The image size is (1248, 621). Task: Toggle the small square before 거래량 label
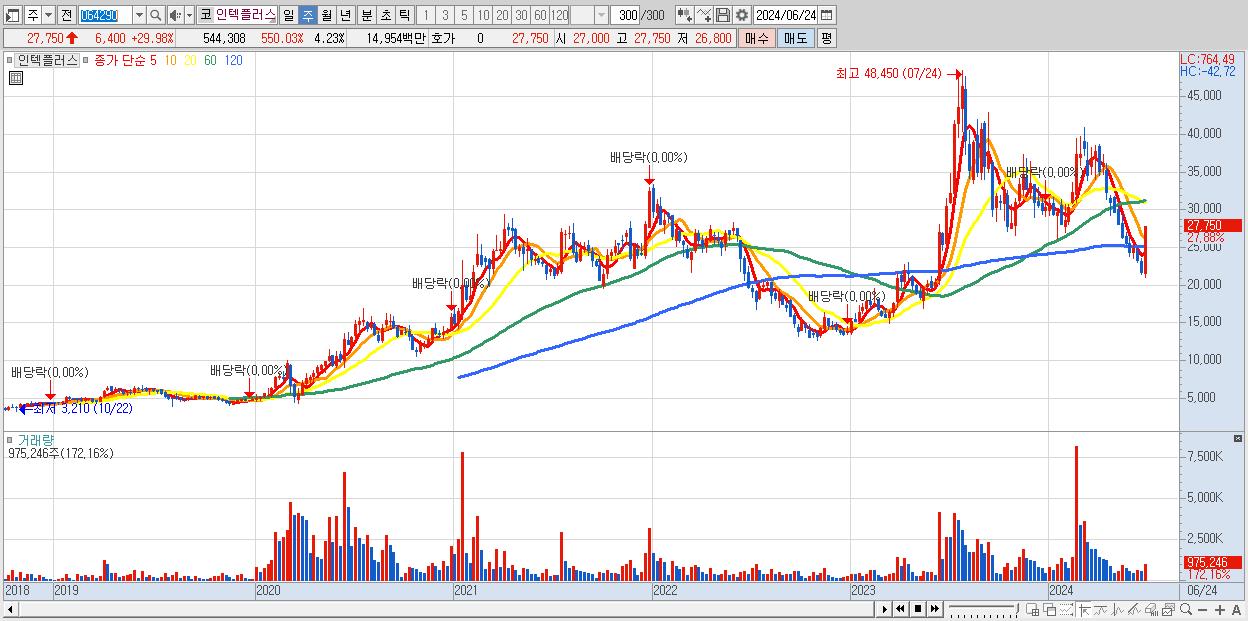pos(10,440)
